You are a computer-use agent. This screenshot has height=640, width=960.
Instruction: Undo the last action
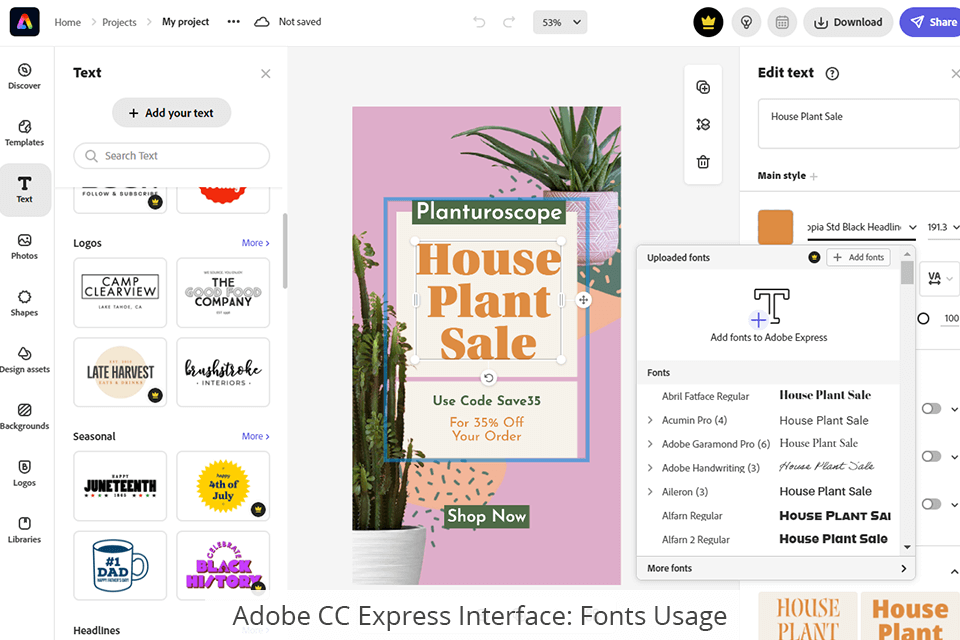[479, 22]
